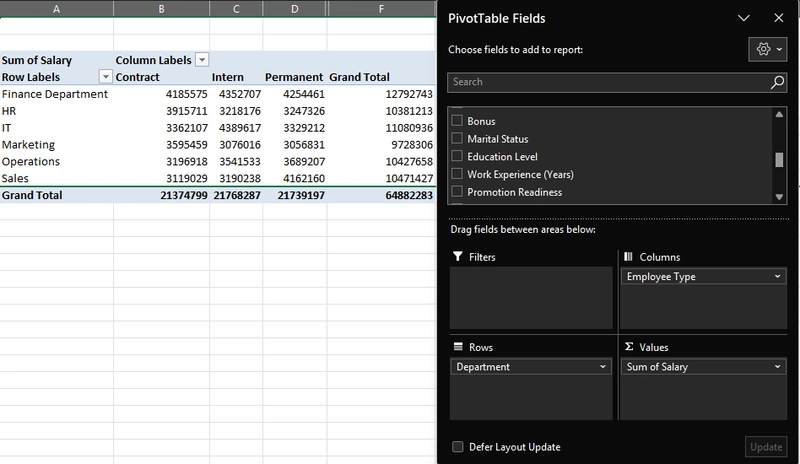Select the Sum of Salary cell
Viewport: 800px width, 464px height.
tap(57, 60)
